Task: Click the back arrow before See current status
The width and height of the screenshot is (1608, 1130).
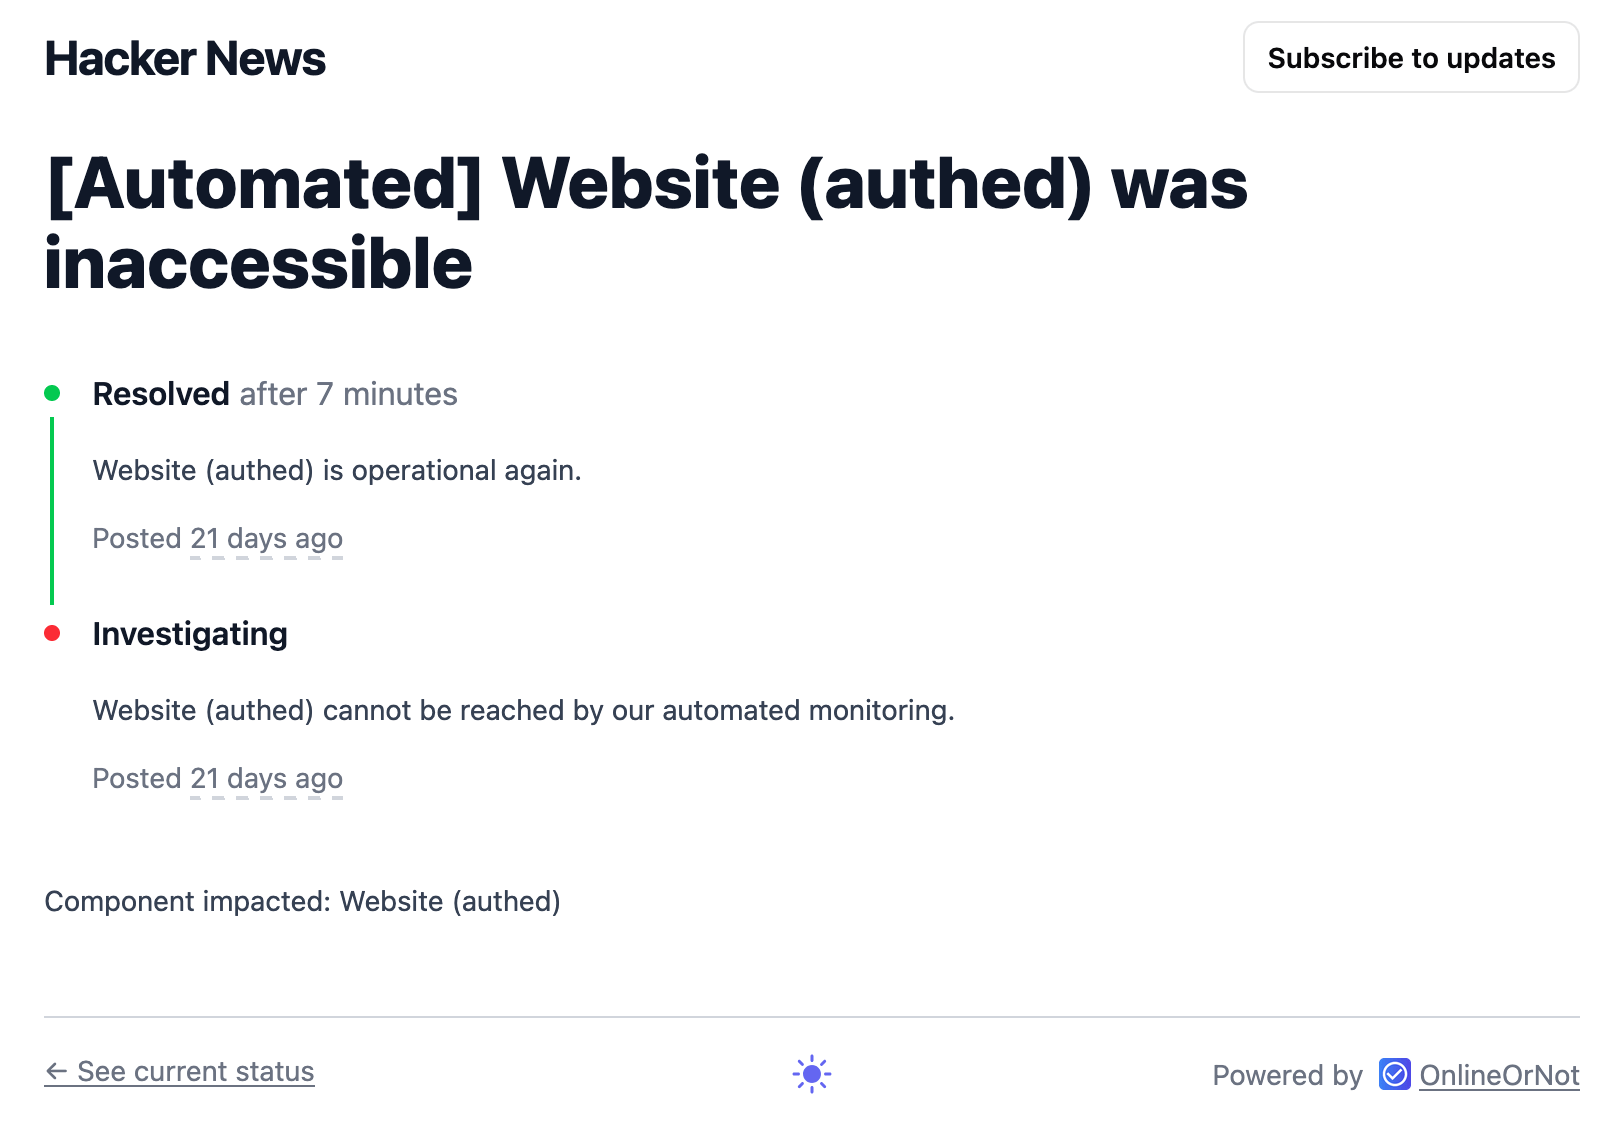Action: [56, 1072]
